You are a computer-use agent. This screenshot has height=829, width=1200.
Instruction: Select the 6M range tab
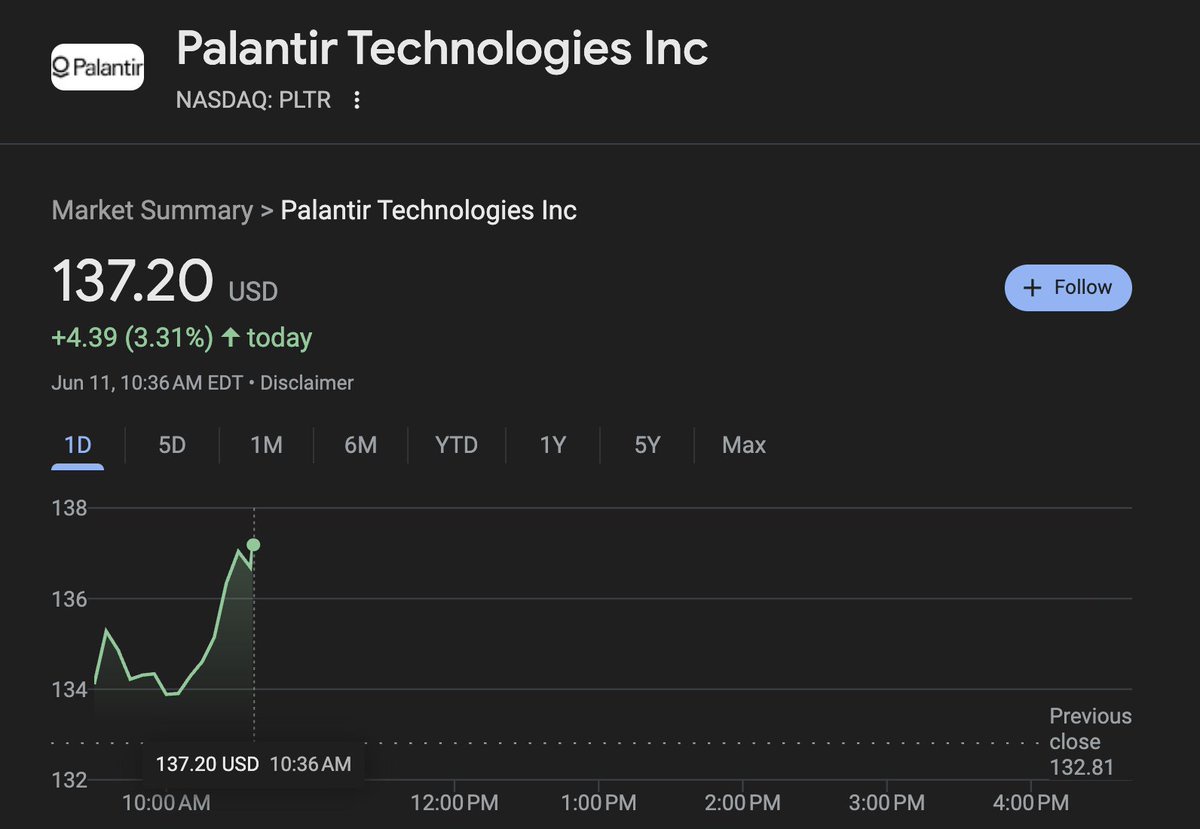(x=360, y=445)
